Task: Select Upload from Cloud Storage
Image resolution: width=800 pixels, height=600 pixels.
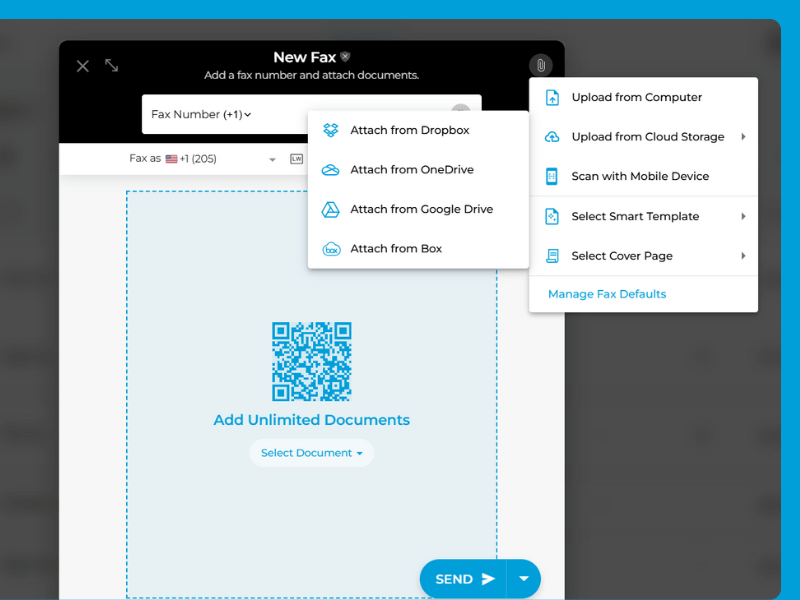Action: (x=643, y=137)
